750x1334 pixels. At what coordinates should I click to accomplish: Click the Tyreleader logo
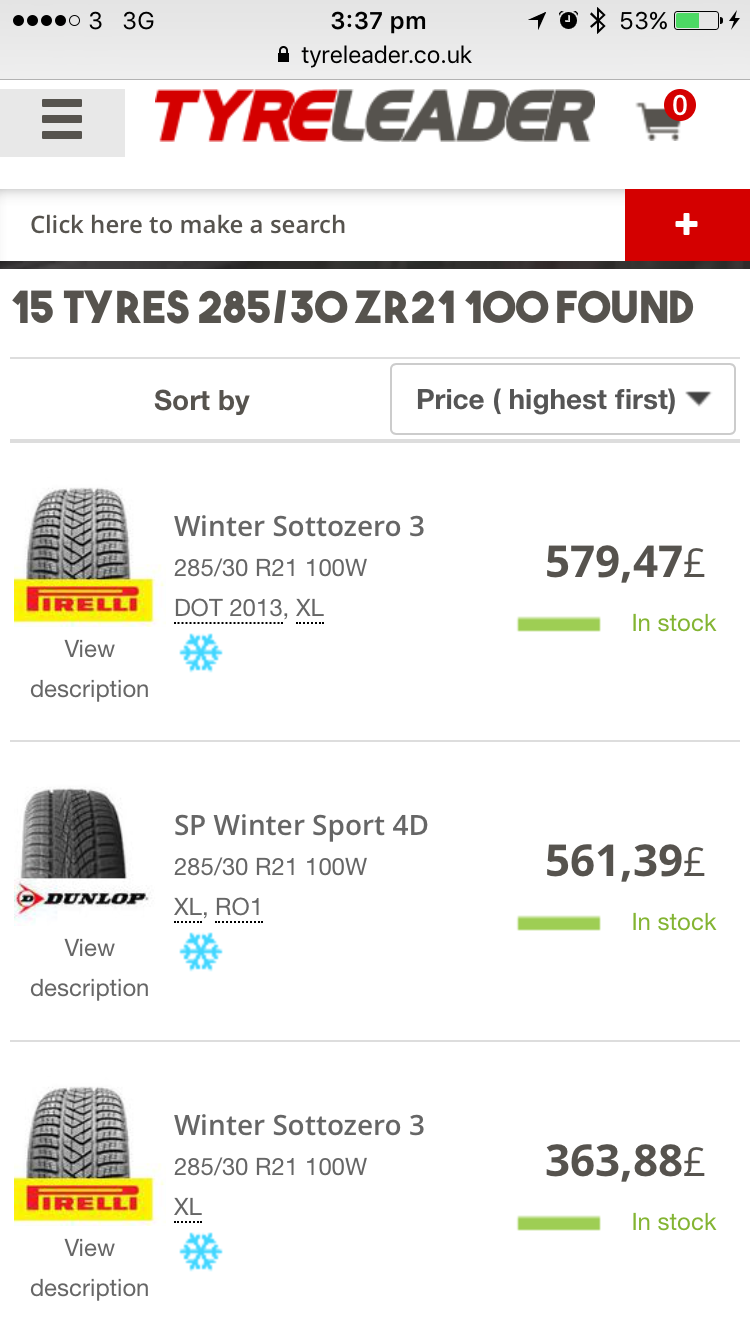click(x=375, y=119)
